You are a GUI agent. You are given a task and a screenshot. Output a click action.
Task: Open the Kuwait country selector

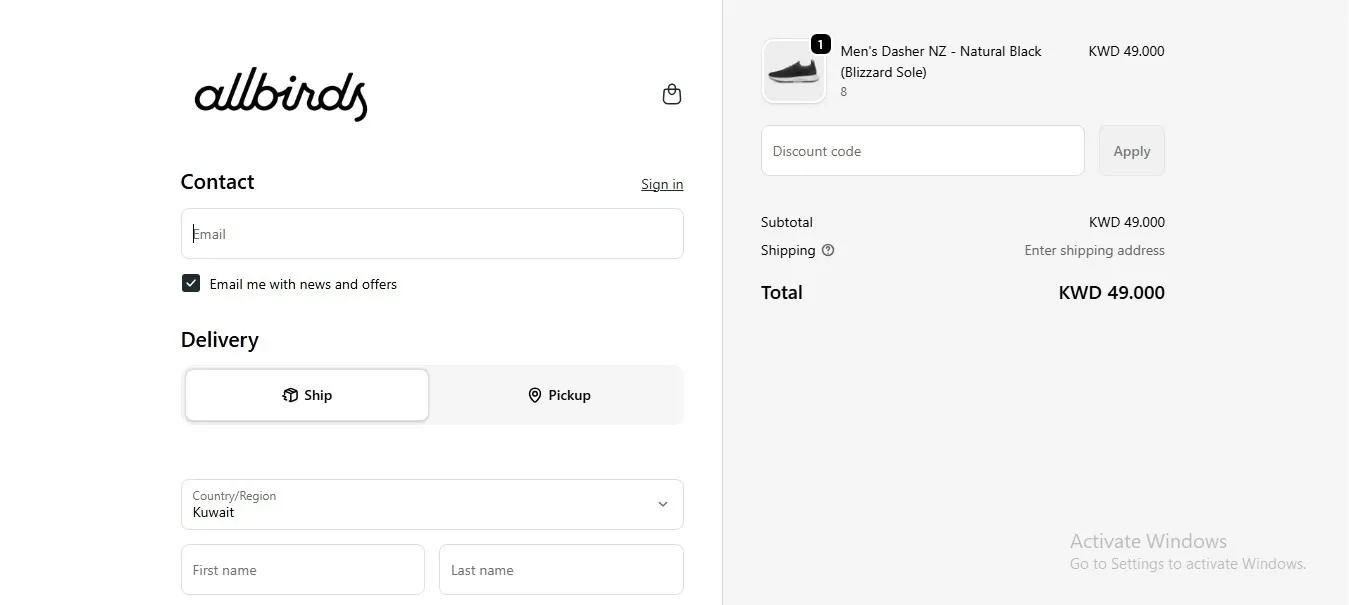pos(432,504)
